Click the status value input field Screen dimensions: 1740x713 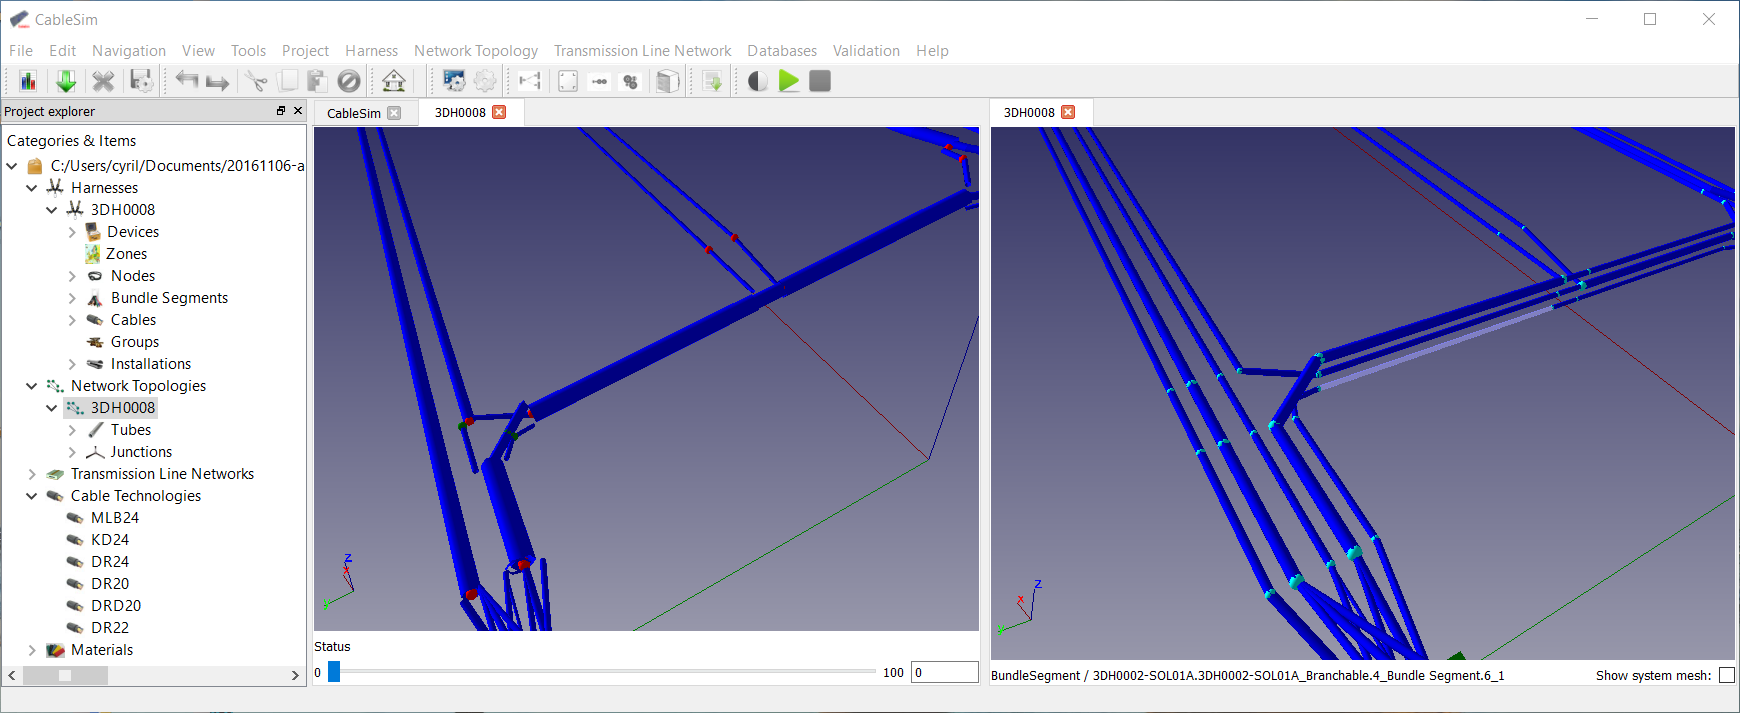(945, 672)
